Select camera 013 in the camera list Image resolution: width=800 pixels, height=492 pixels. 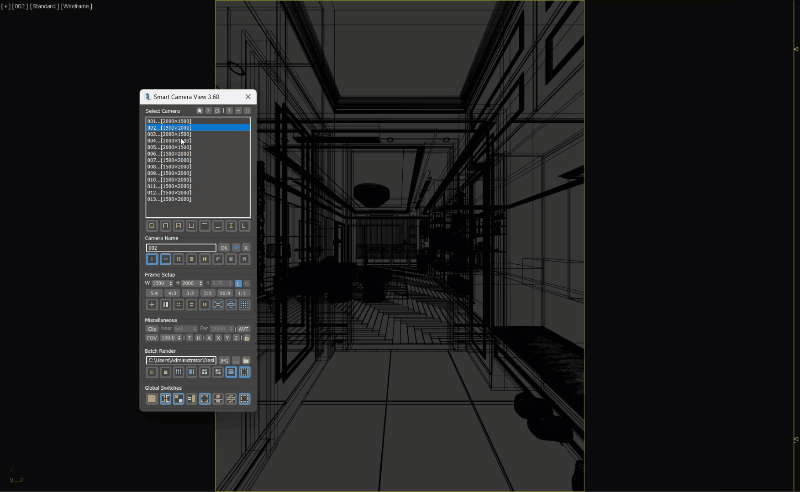168,199
